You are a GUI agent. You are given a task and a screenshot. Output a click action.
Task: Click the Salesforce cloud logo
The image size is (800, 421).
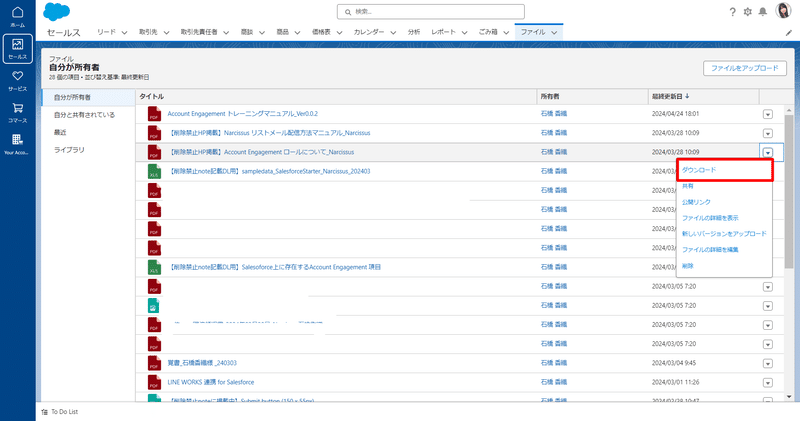click(57, 11)
